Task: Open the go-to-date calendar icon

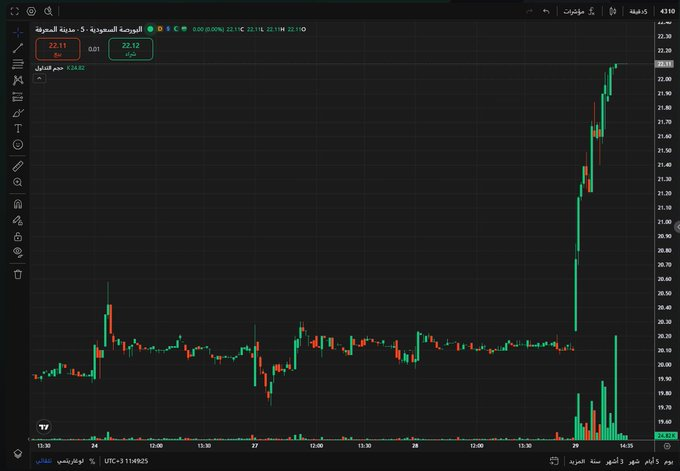Action: tap(554, 461)
